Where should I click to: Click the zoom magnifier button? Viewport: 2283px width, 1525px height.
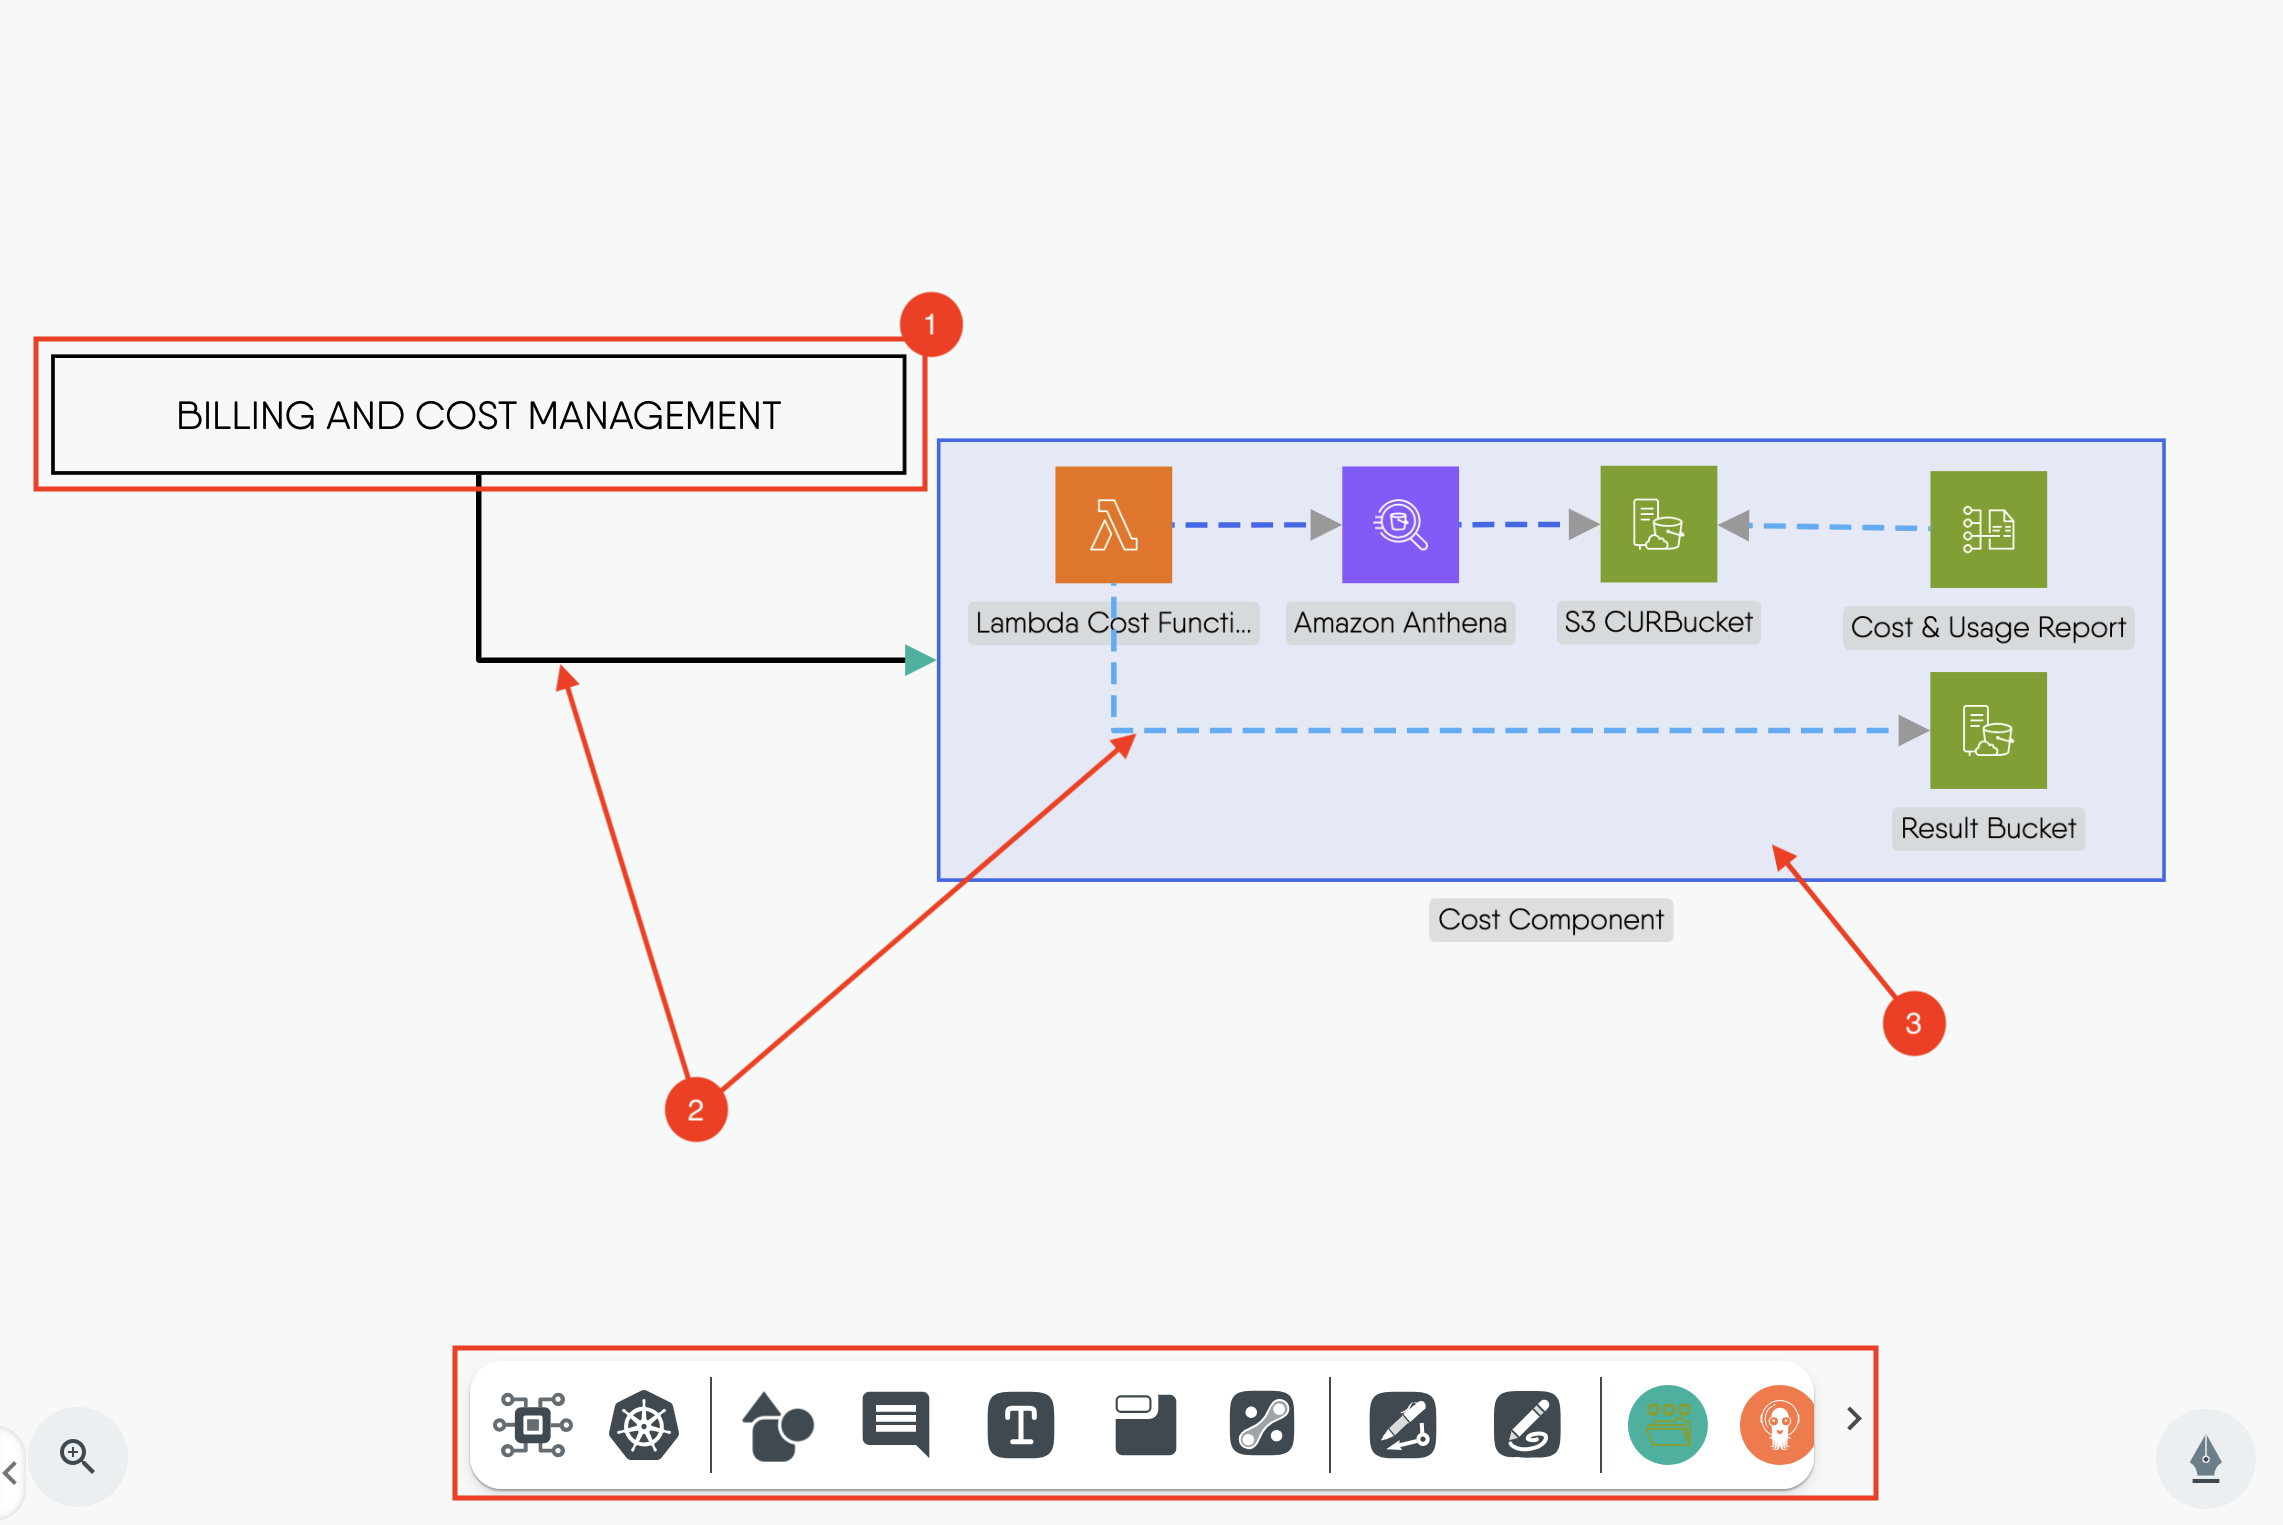[77, 1456]
